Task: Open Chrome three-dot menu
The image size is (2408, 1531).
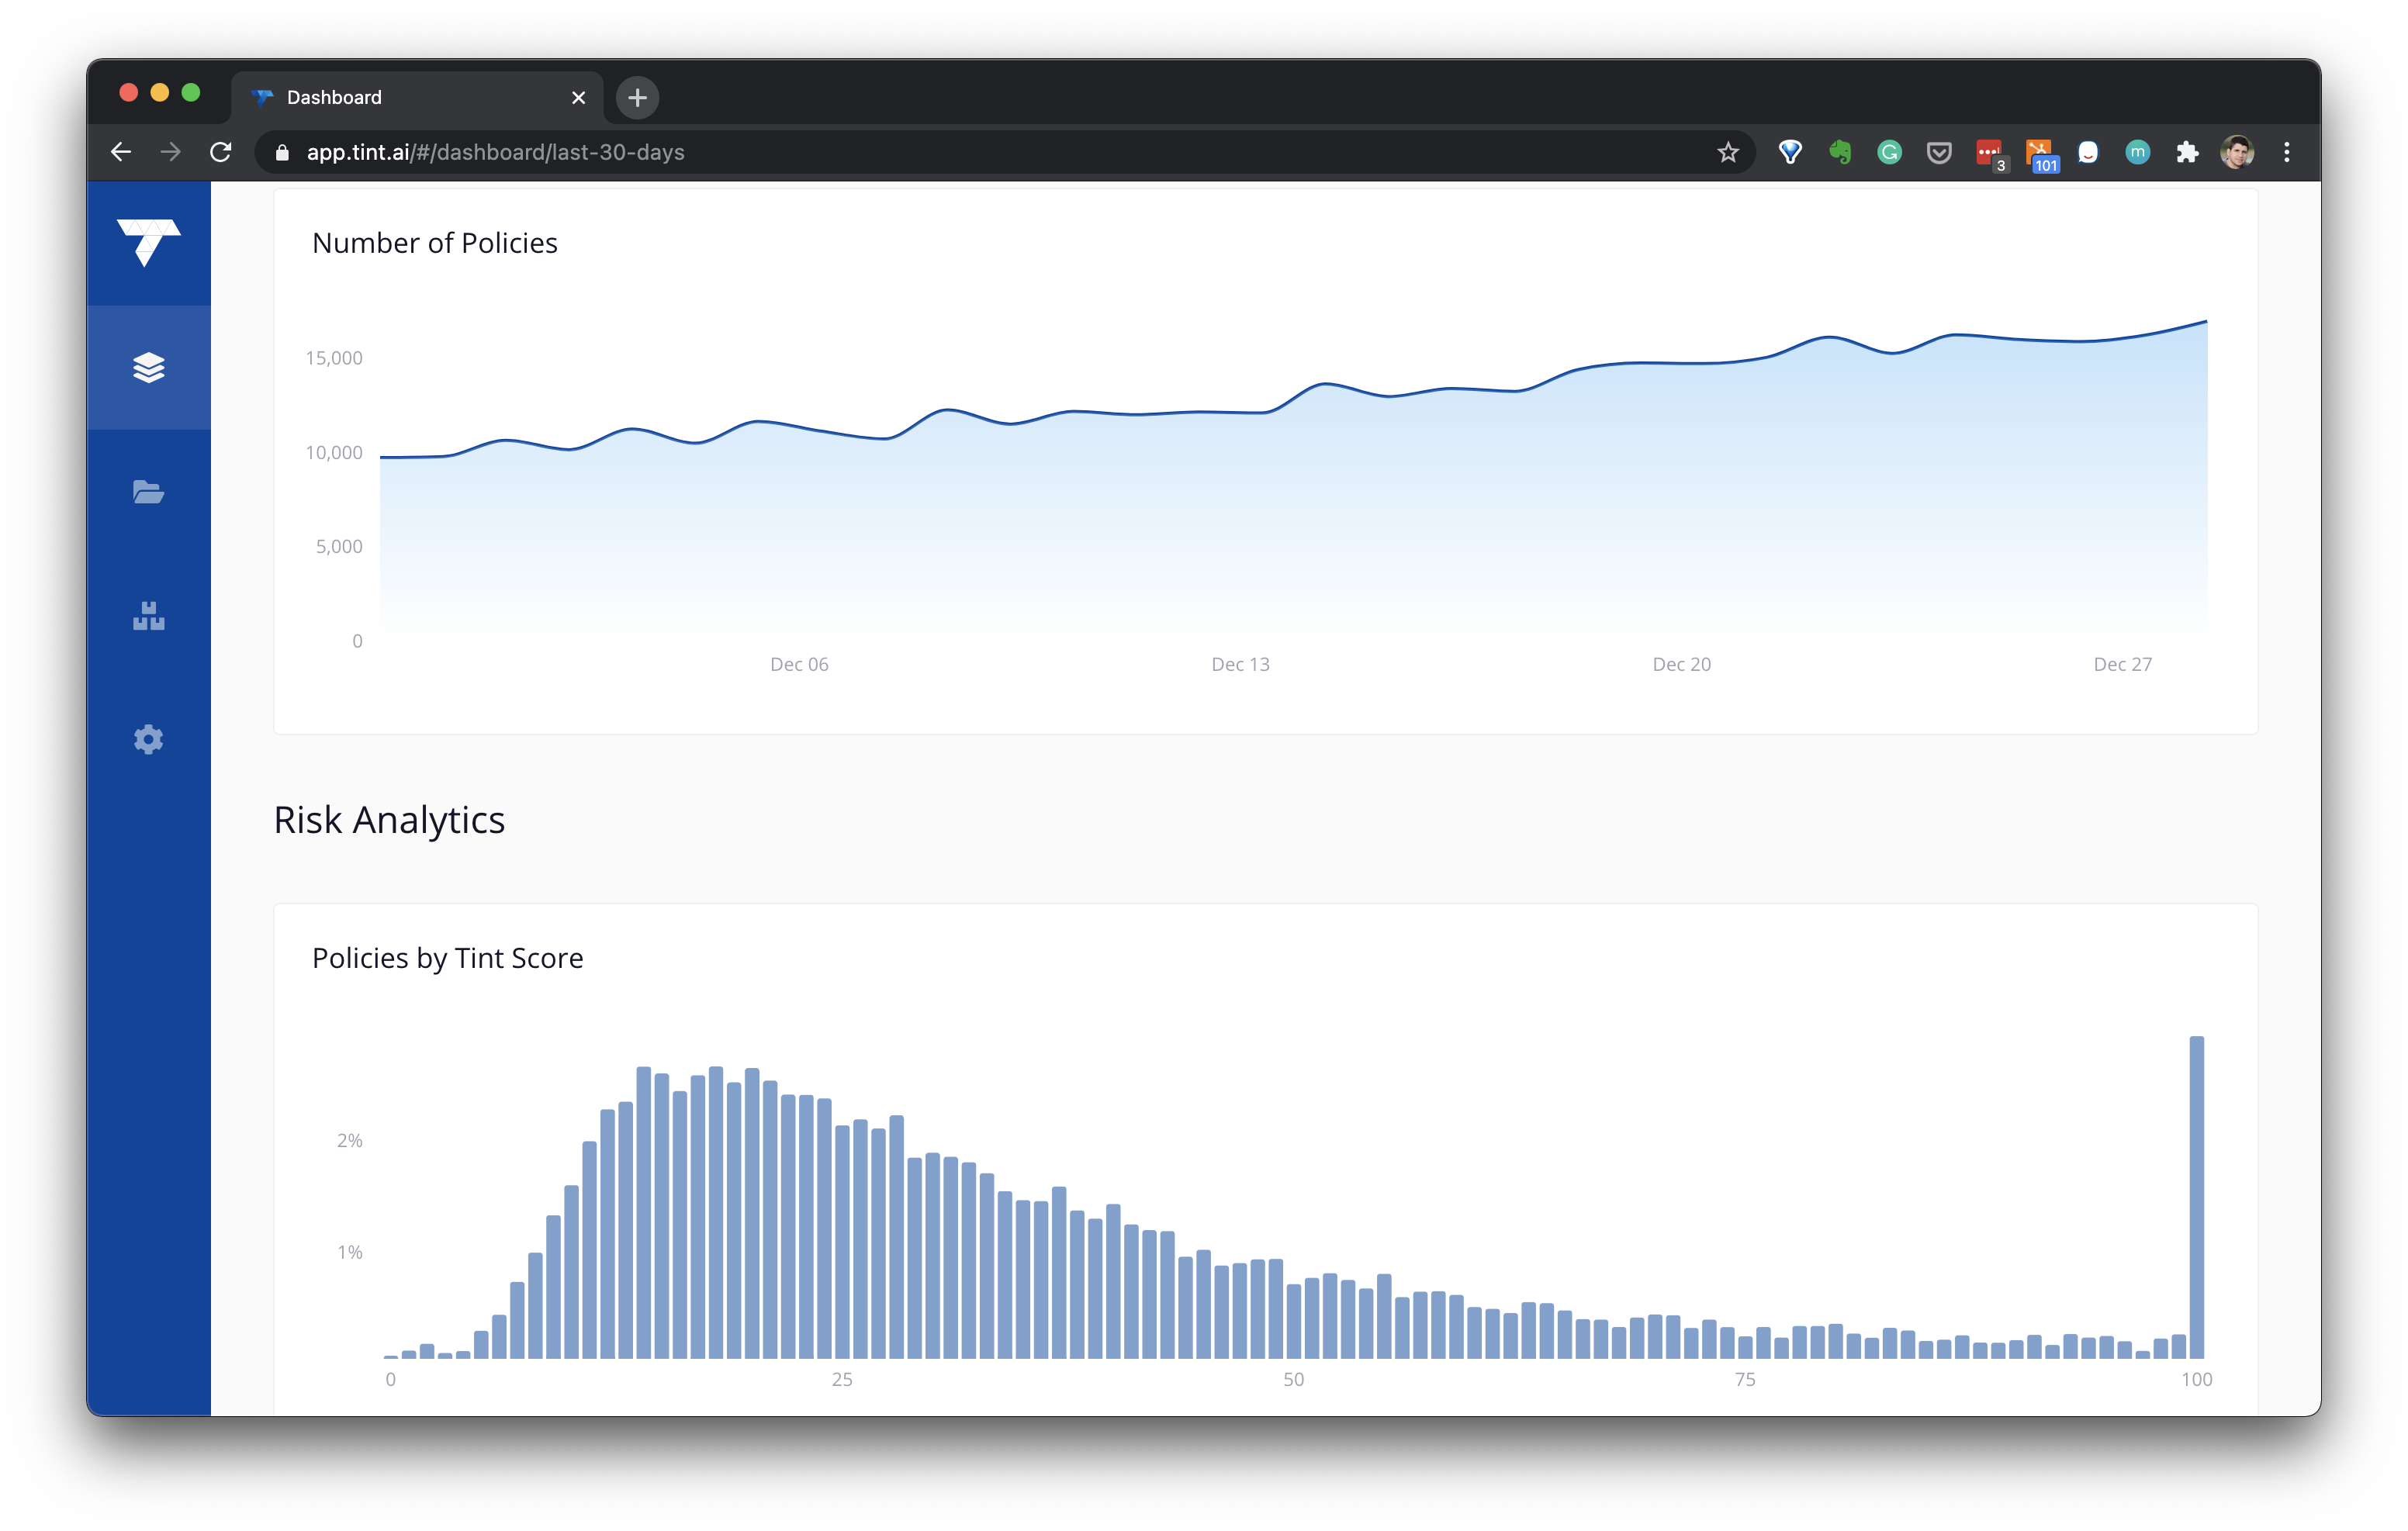Action: click(2287, 152)
